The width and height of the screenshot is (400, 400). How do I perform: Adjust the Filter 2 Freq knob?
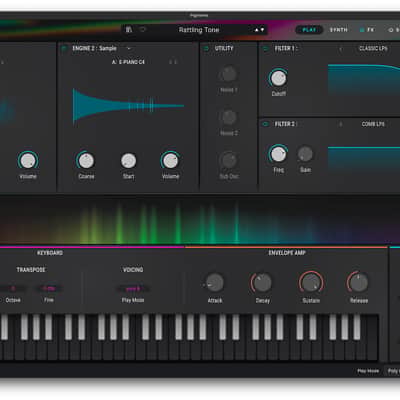click(x=278, y=154)
